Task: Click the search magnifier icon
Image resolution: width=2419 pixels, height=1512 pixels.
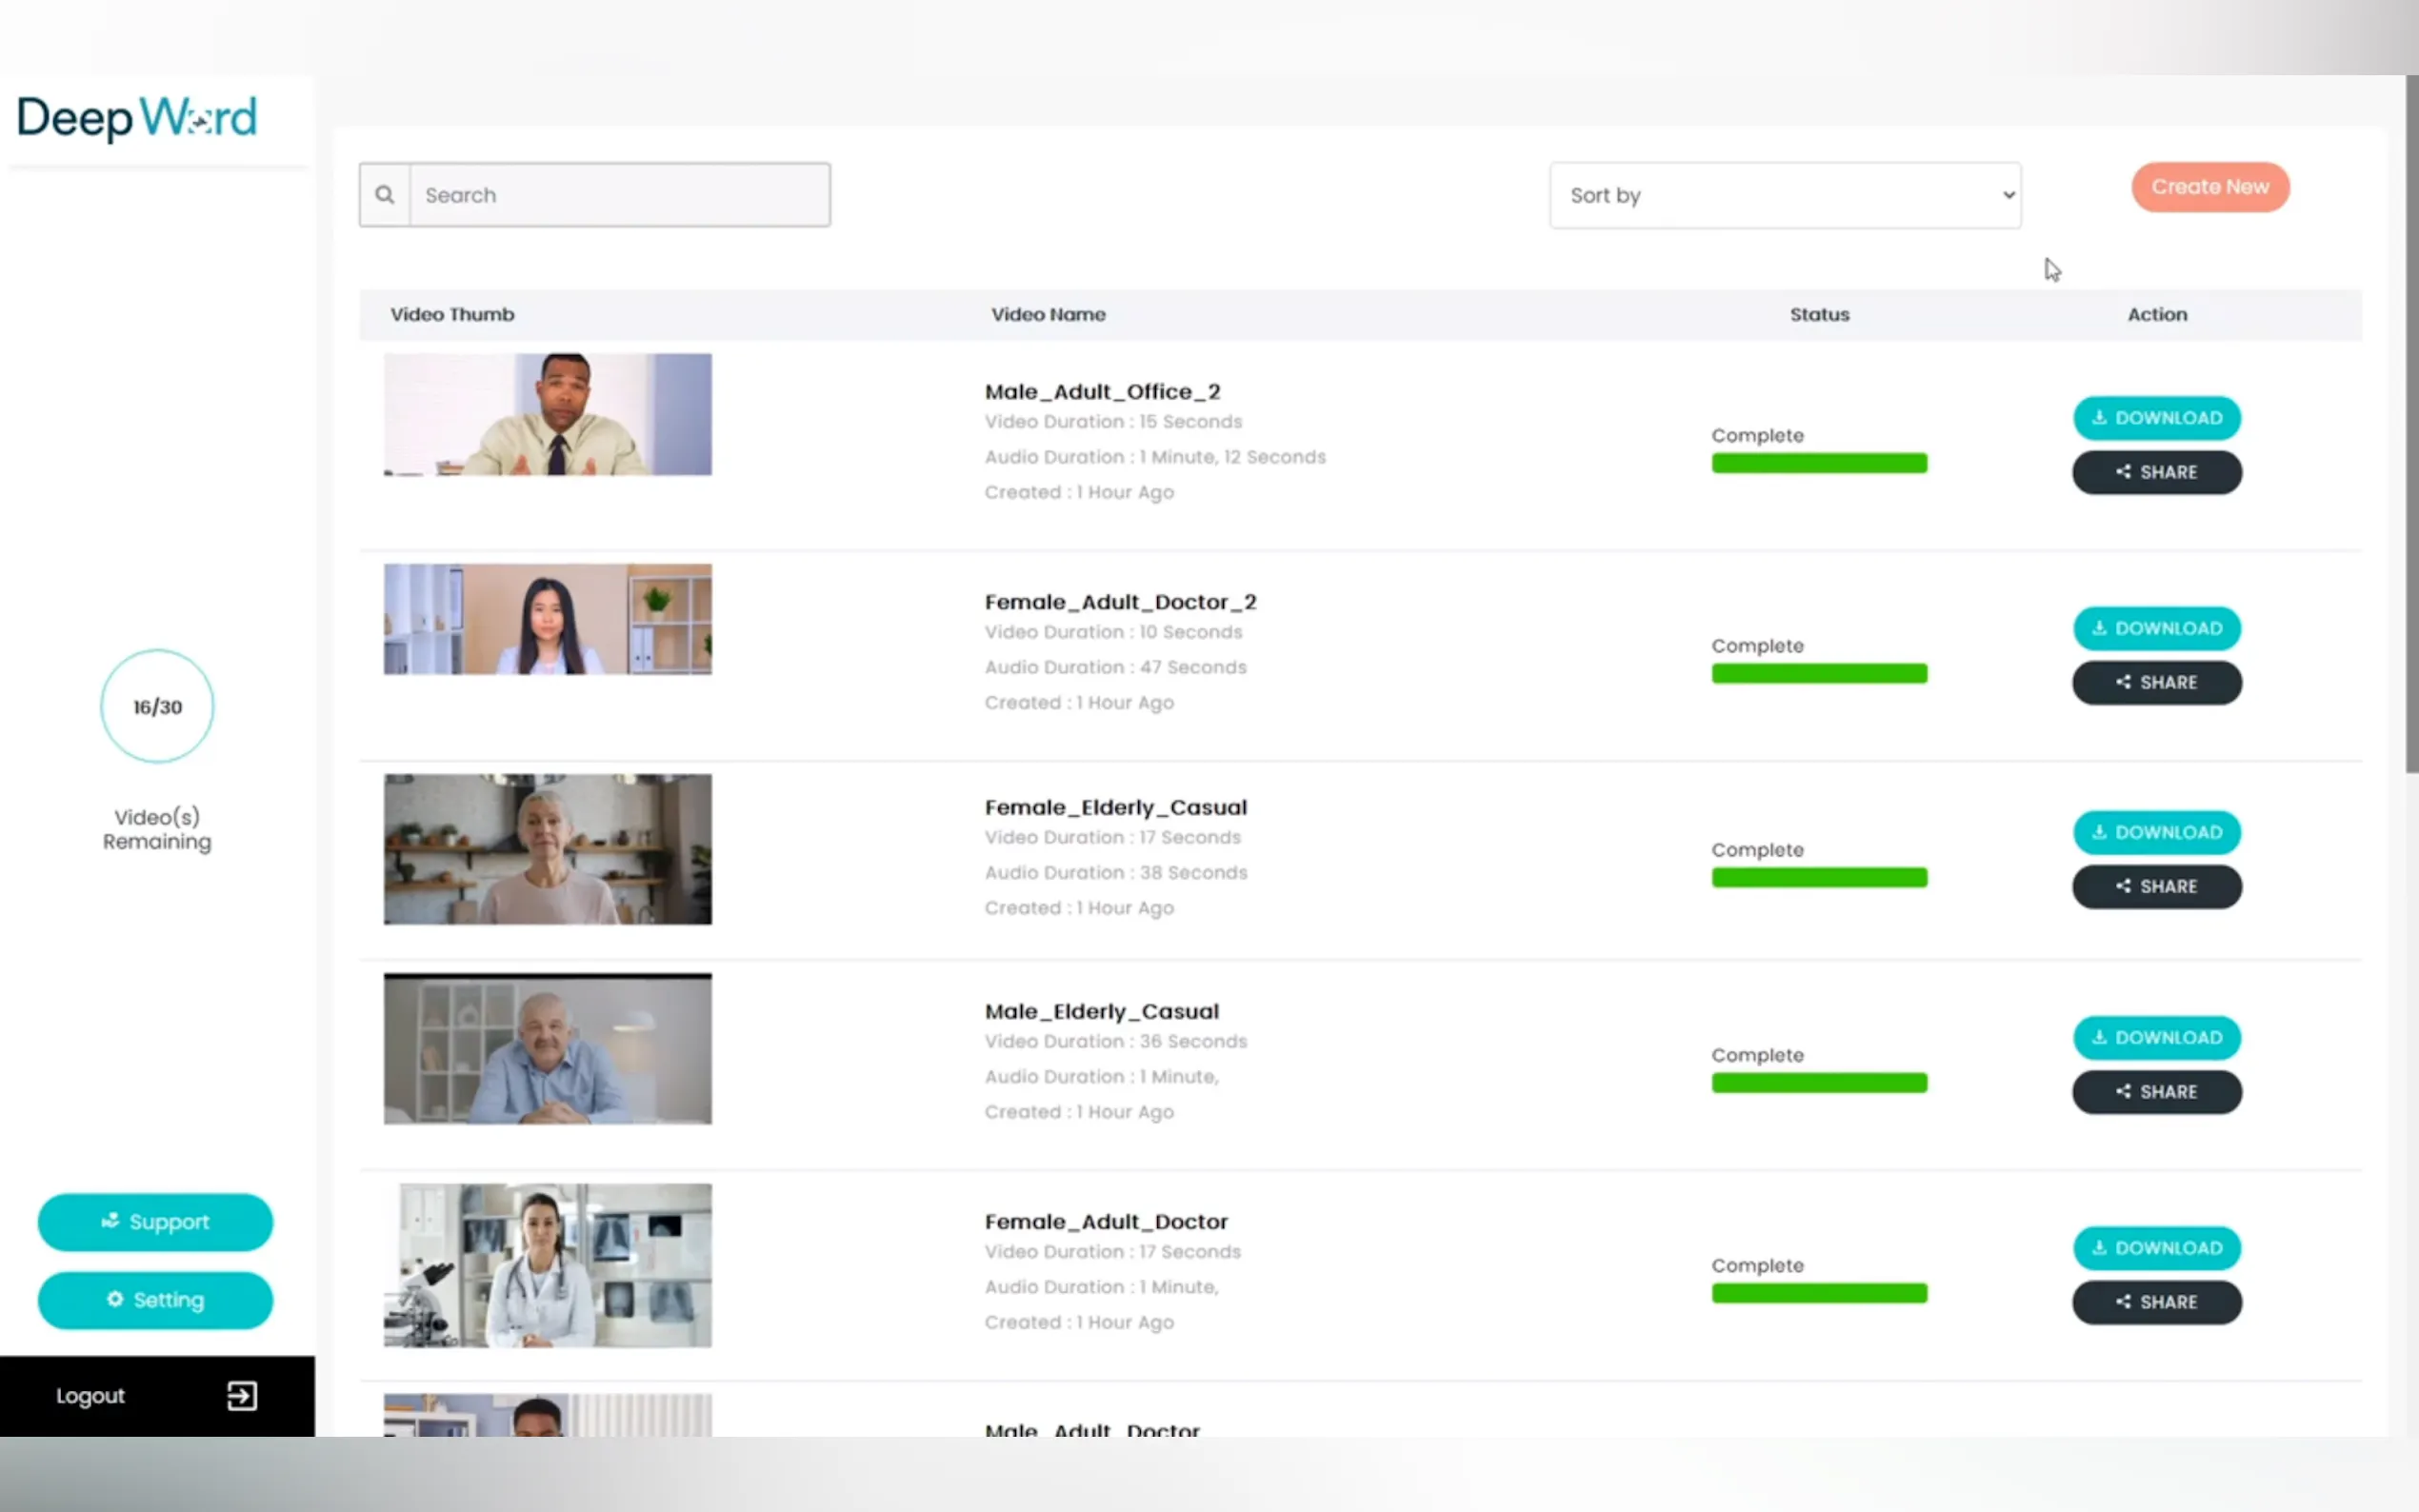Action: pos(384,195)
